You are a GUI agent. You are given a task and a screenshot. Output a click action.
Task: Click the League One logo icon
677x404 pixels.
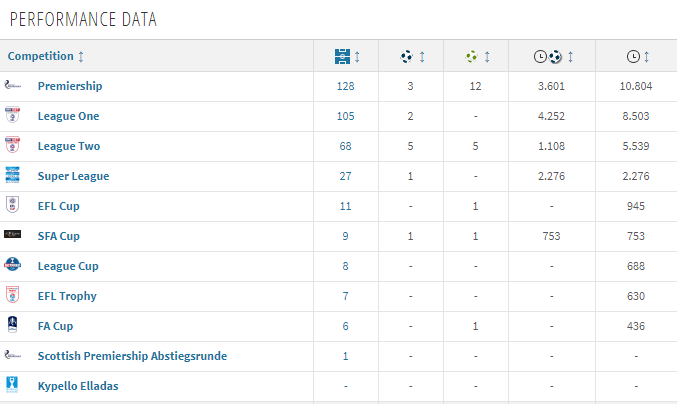tap(13, 116)
